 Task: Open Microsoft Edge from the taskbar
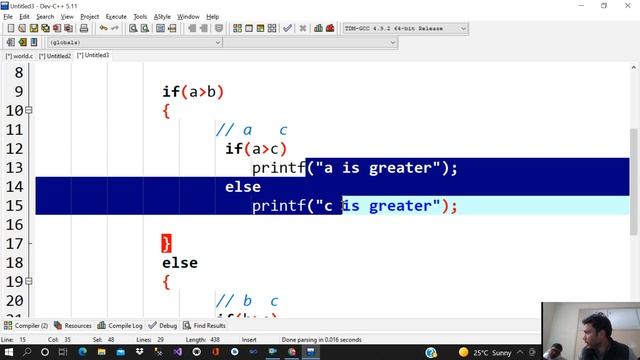(82, 352)
